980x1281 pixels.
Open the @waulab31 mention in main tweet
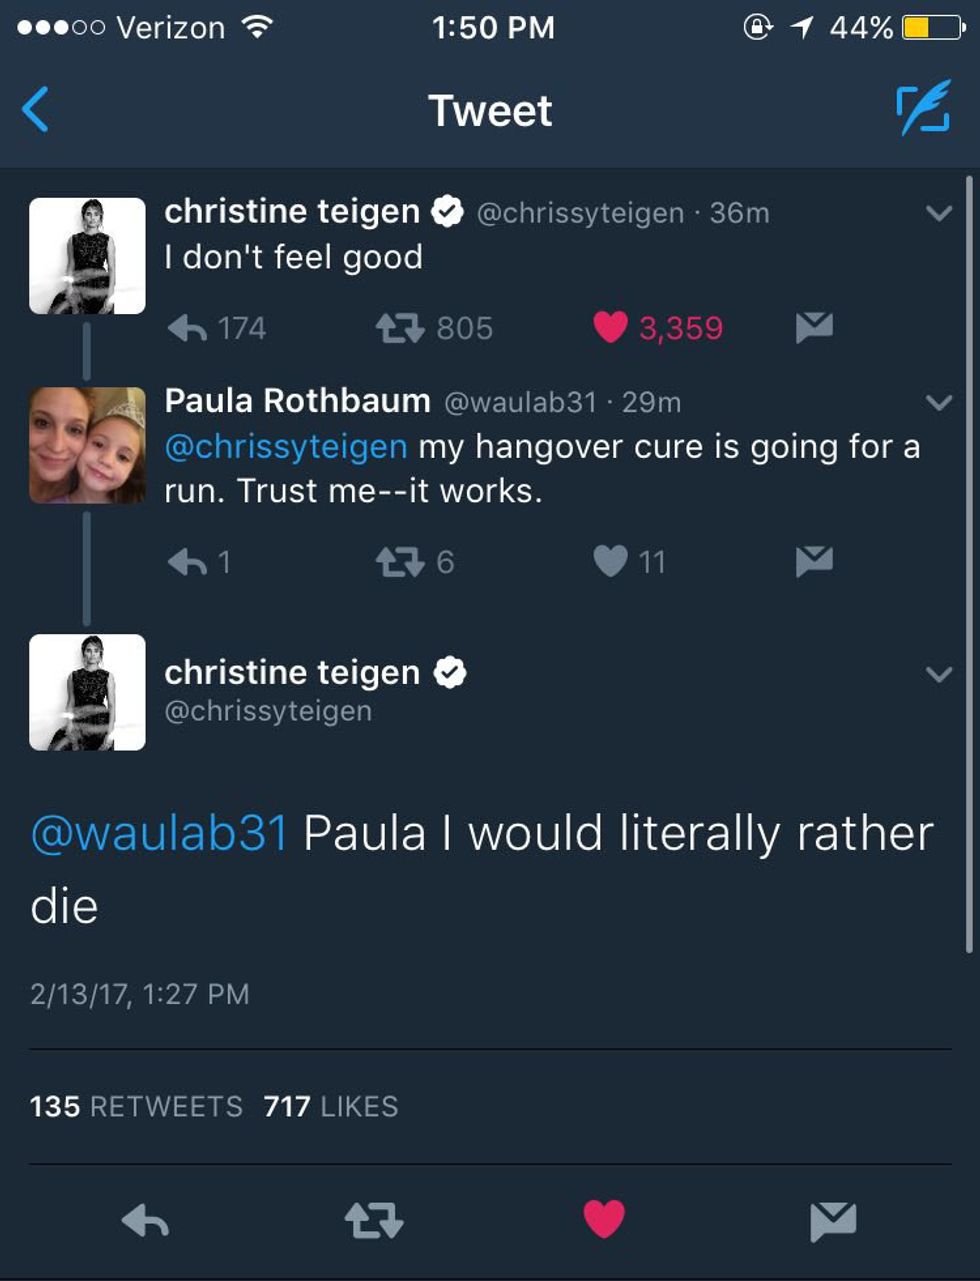tap(160, 834)
